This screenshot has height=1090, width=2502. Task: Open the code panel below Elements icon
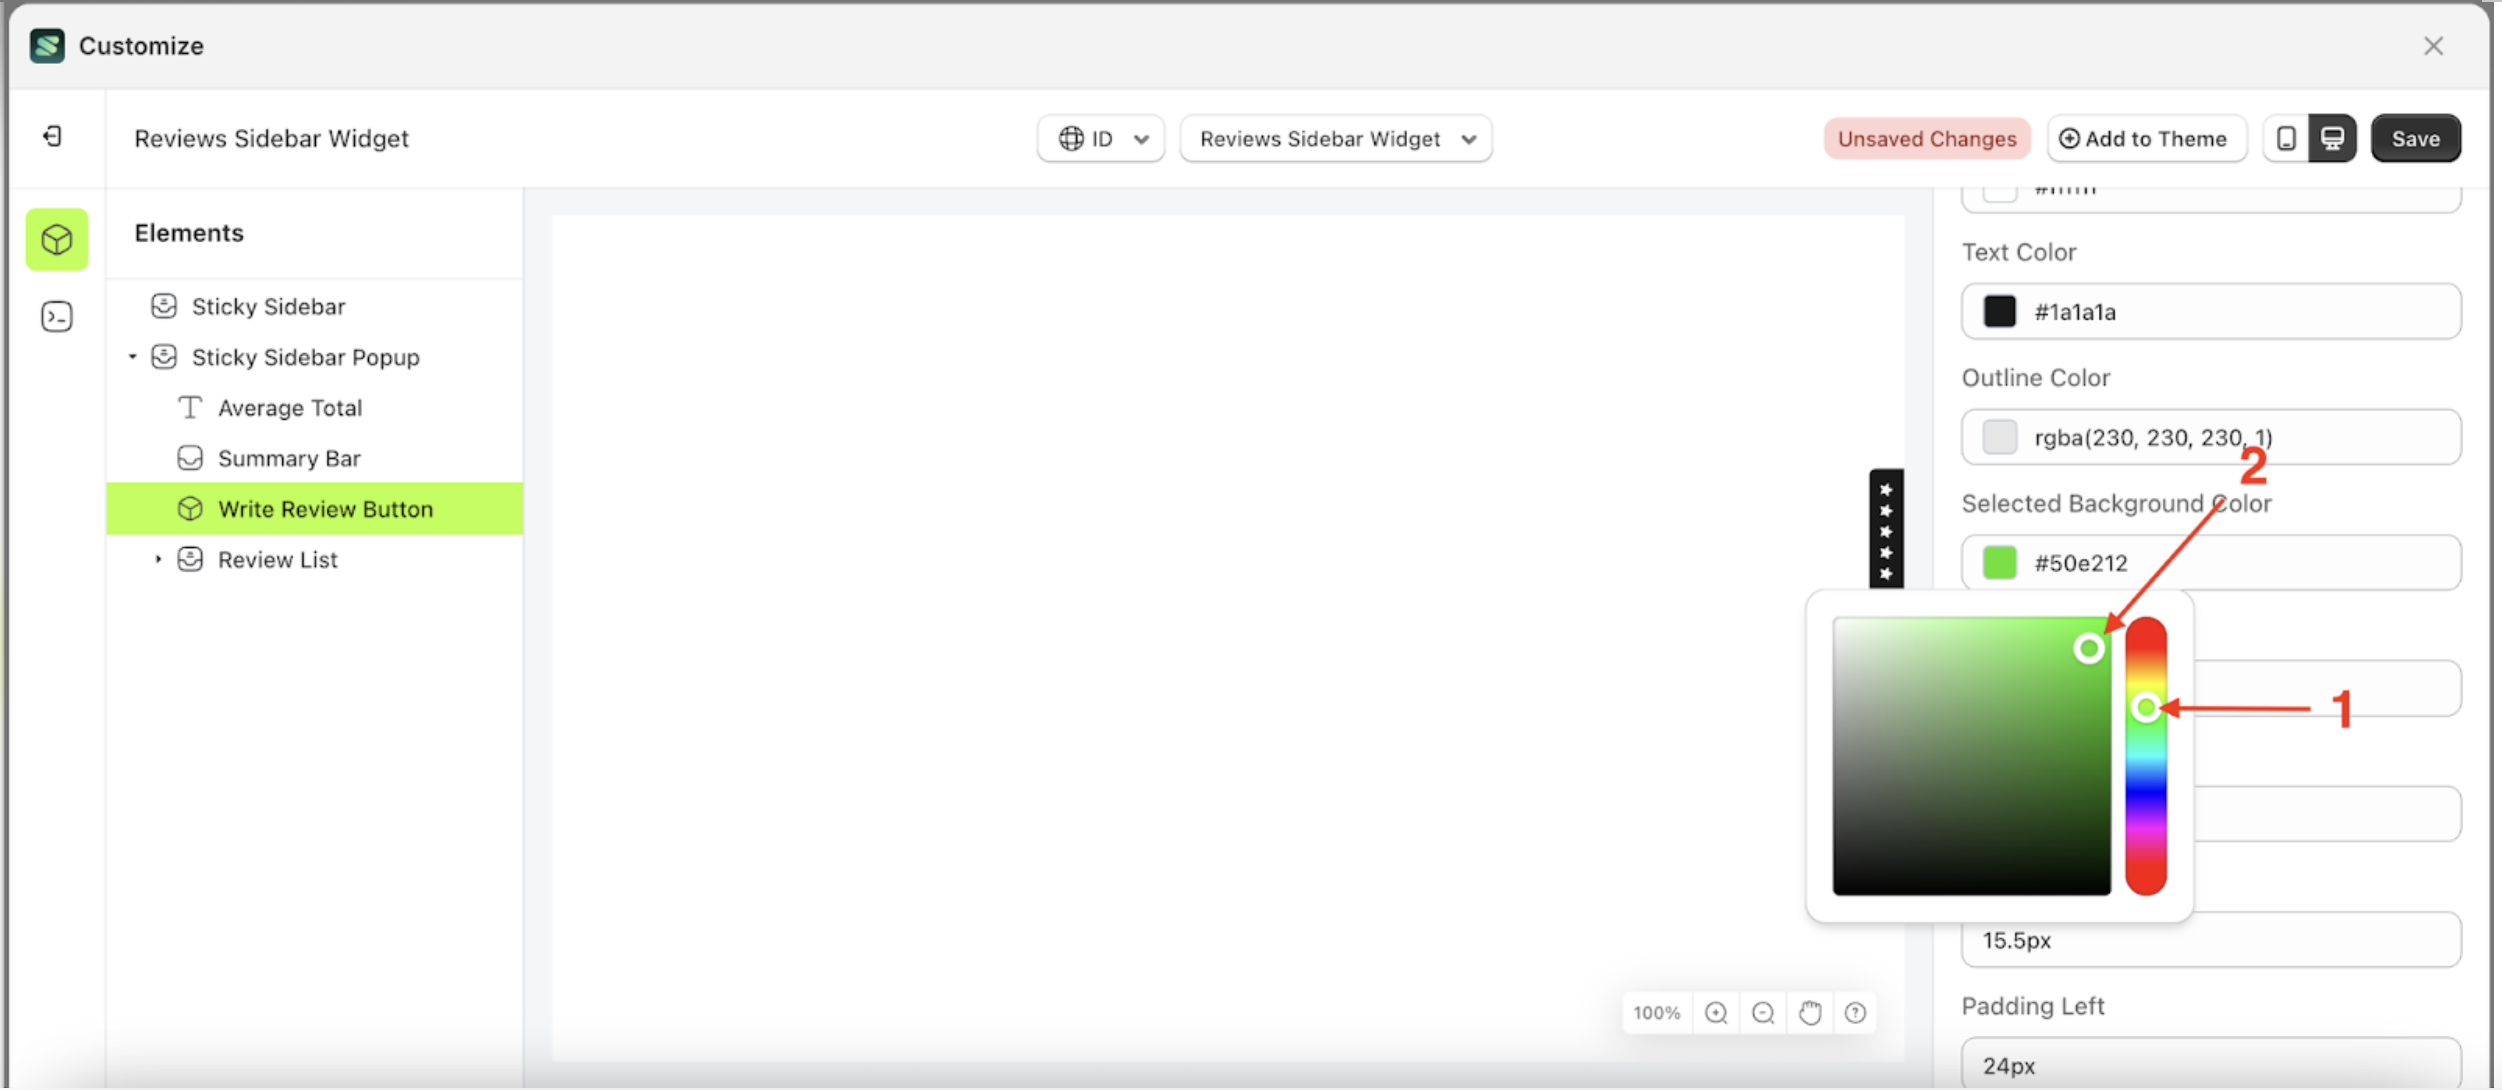click(57, 316)
